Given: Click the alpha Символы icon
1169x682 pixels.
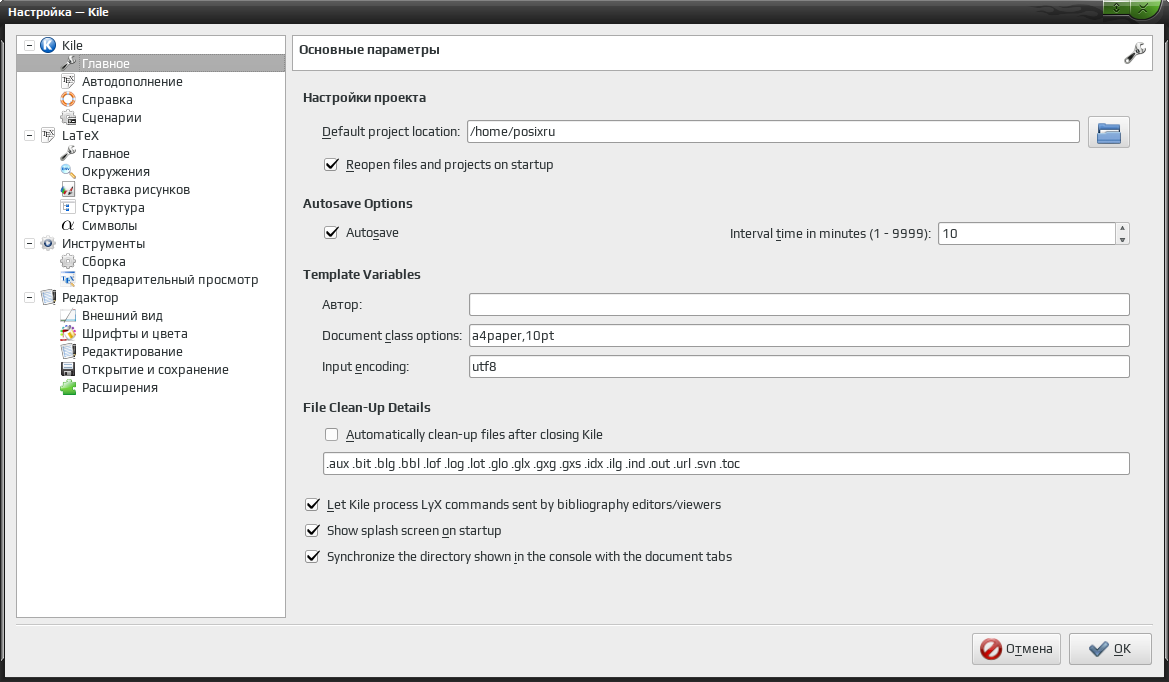Looking at the screenshot, I should point(68,225).
